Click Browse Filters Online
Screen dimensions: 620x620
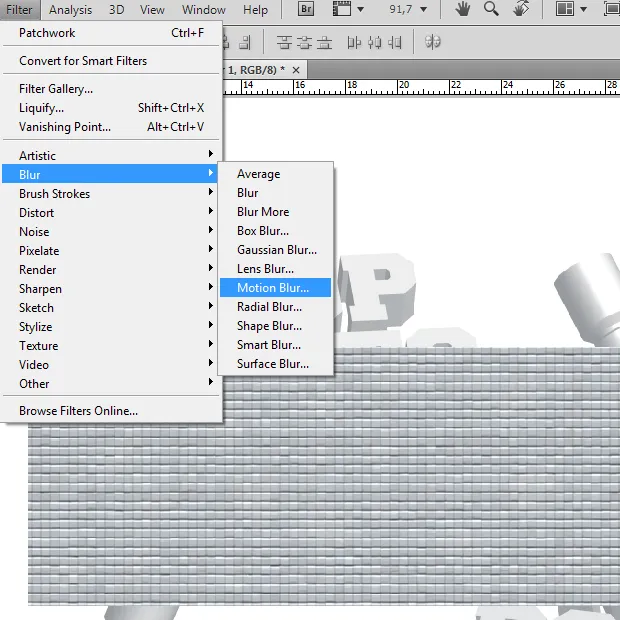click(x=78, y=411)
